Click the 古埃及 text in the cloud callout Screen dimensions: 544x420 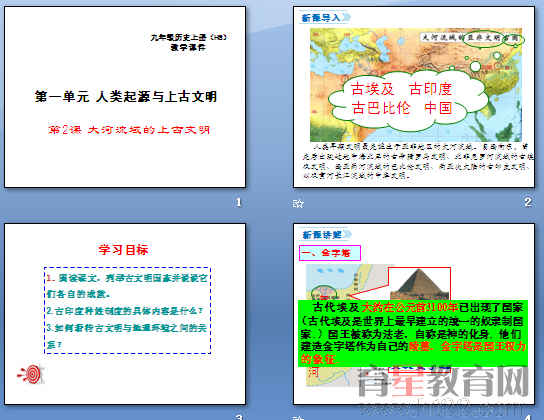pos(373,89)
